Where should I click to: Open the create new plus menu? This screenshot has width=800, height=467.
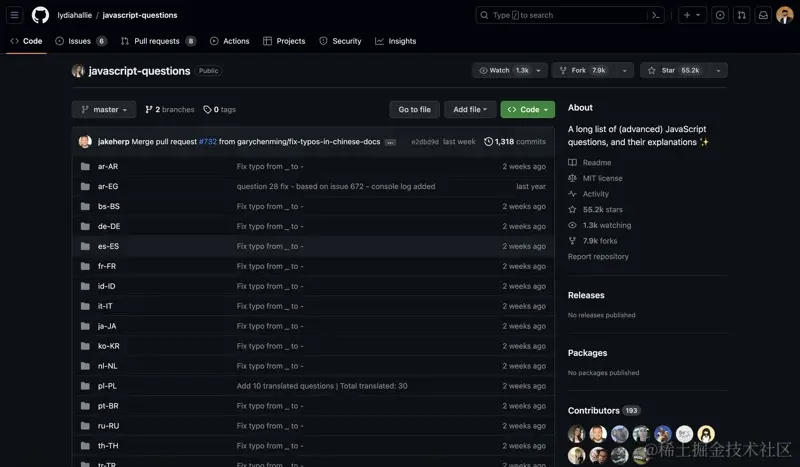[x=692, y=15]
